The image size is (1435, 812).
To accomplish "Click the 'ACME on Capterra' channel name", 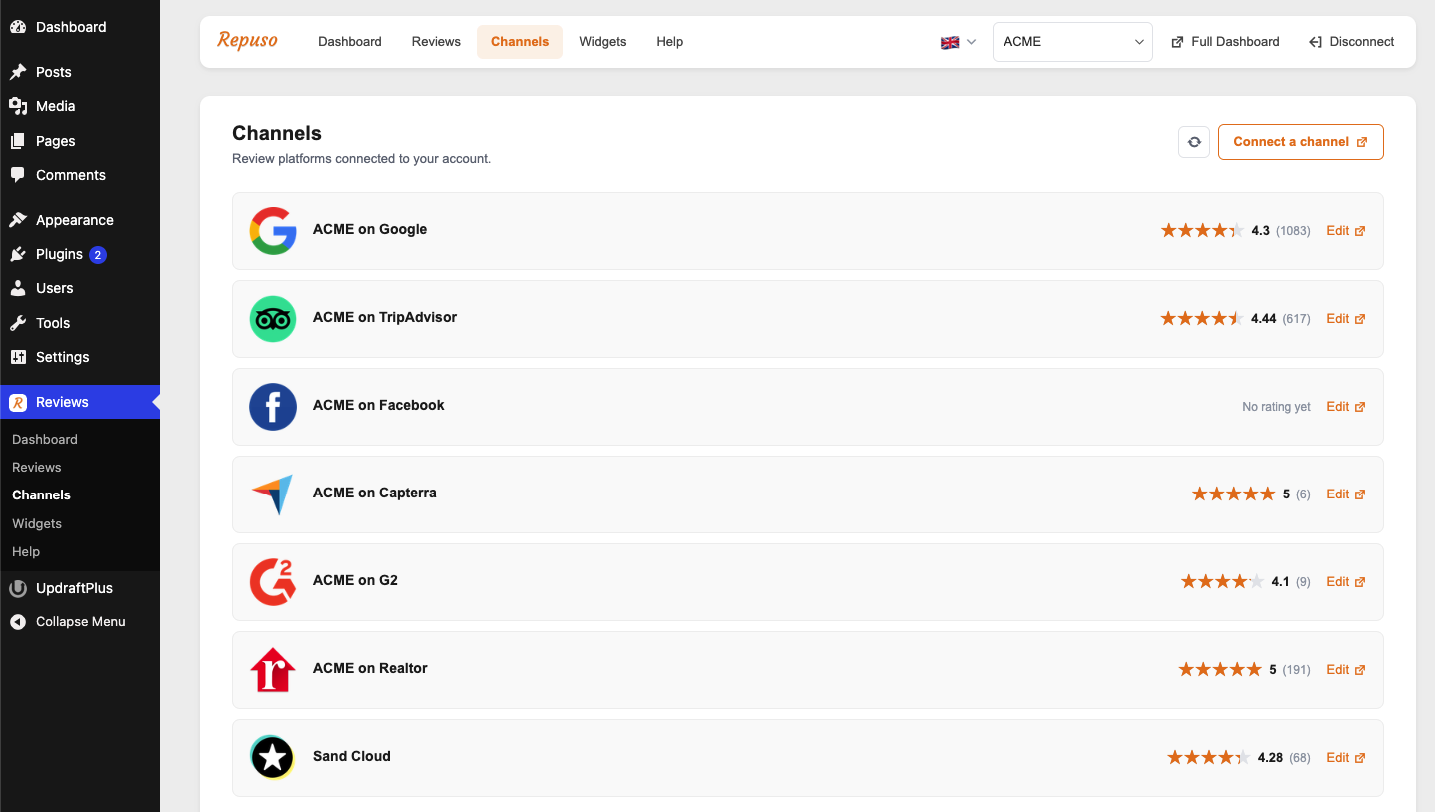I will pyautogui.click(x=375, y=492).
